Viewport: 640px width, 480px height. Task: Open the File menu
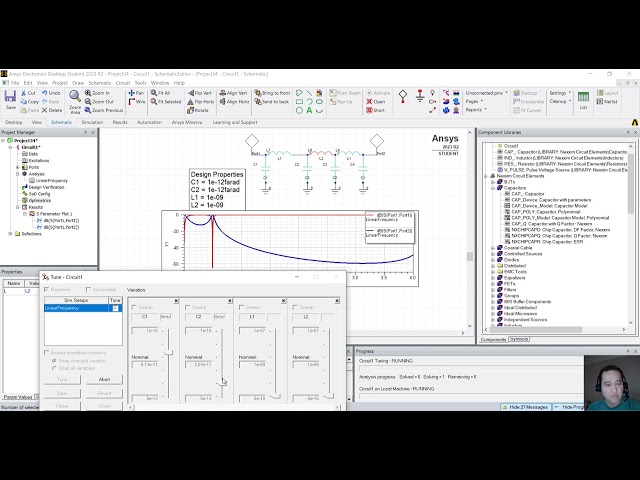tap(15, 83)
